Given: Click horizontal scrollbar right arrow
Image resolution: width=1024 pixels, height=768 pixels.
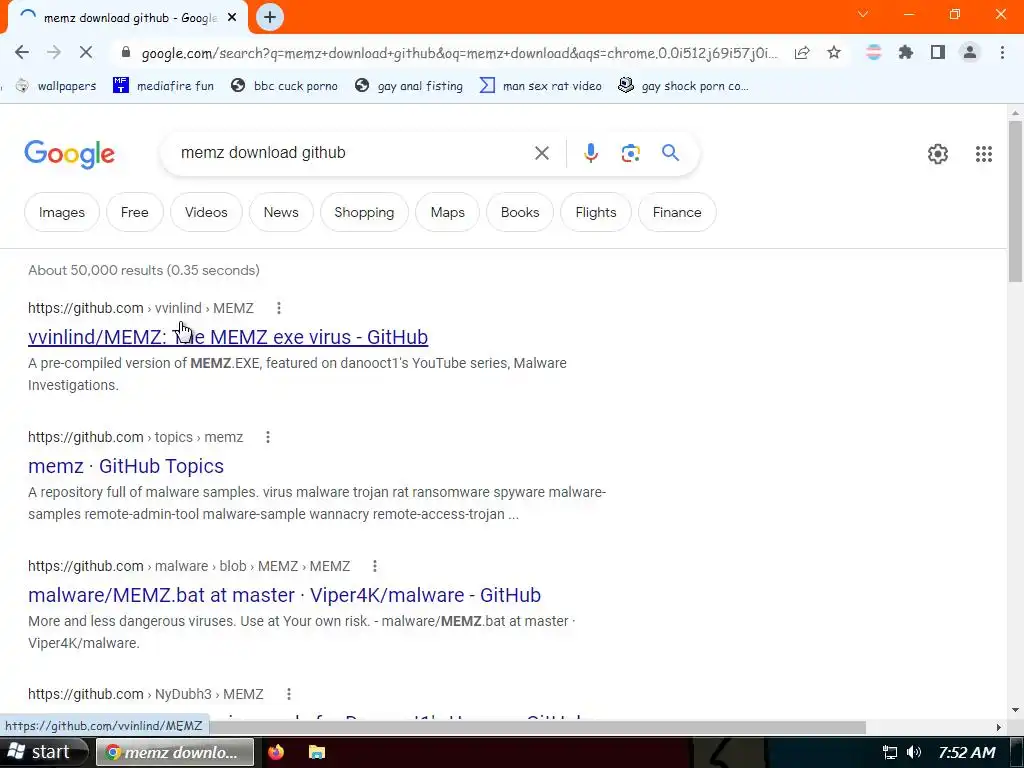Looking at the screenshot, I should pos(999,728).
